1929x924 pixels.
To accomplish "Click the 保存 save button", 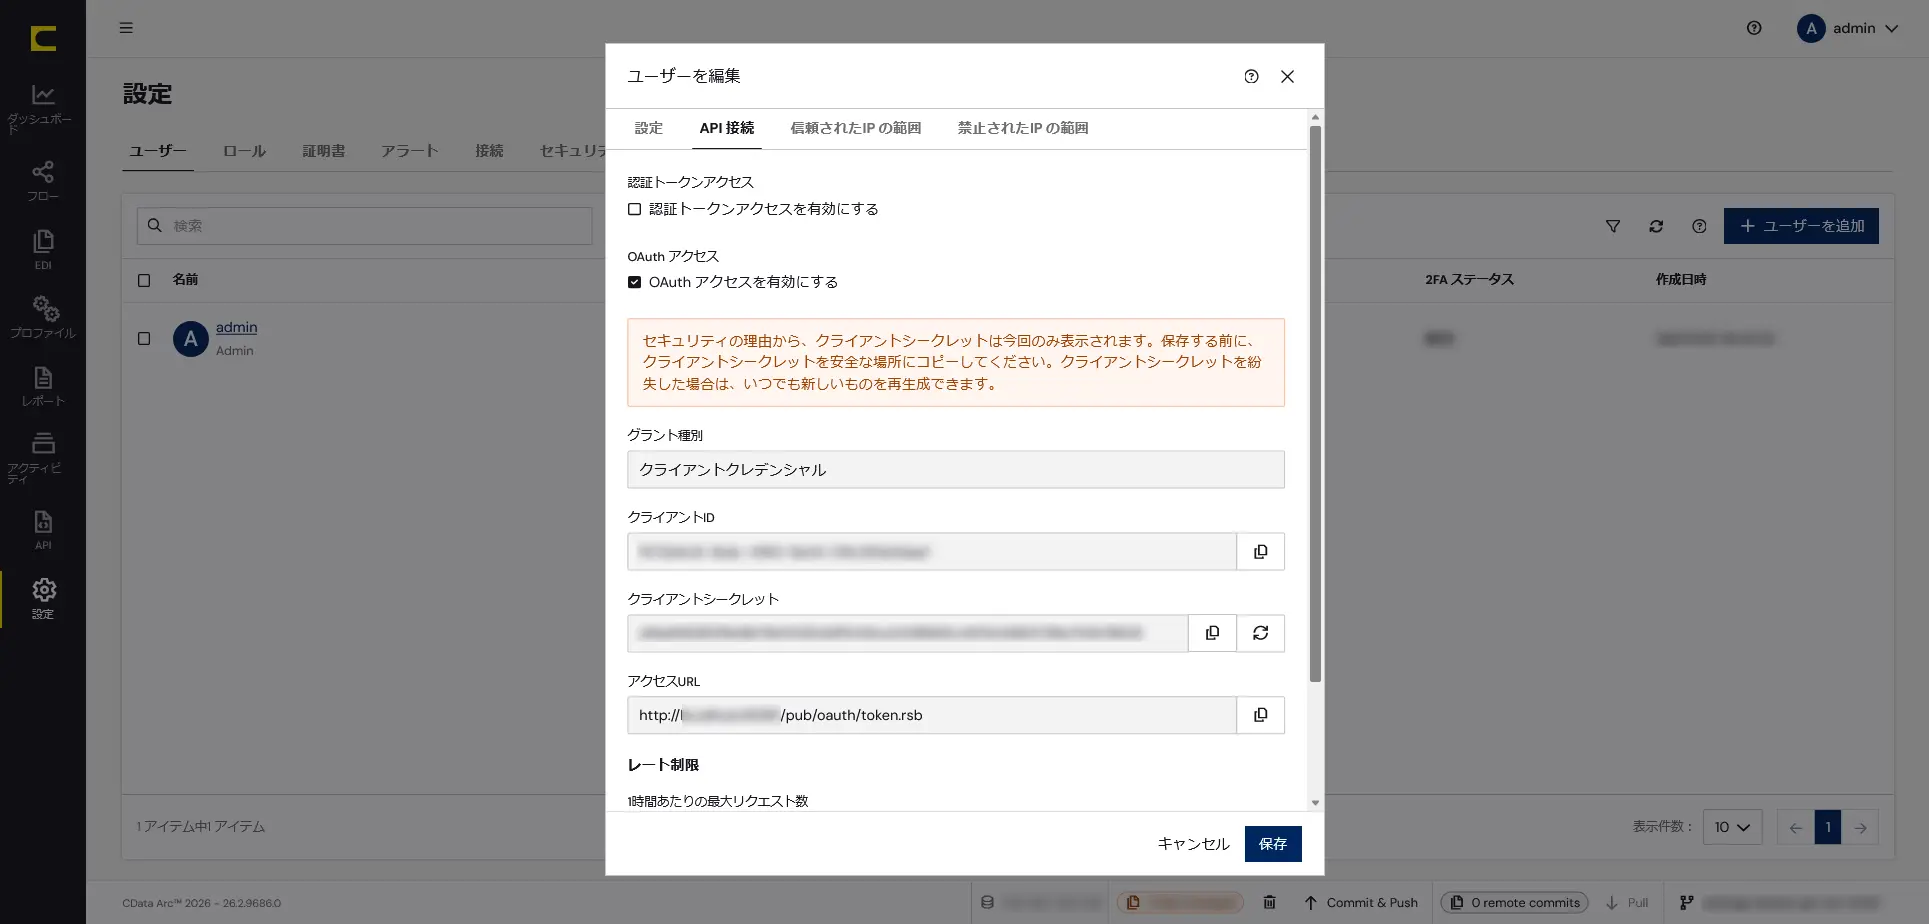I will (x=1272, y=844).
